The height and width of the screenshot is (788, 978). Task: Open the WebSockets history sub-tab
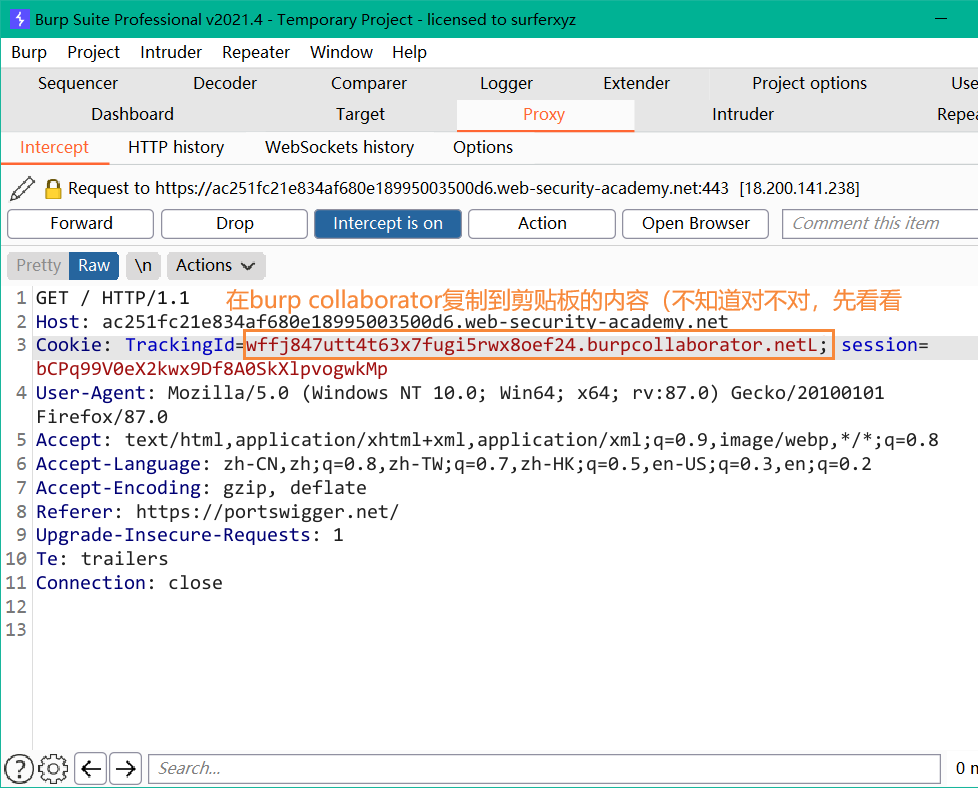click(339, 148)
